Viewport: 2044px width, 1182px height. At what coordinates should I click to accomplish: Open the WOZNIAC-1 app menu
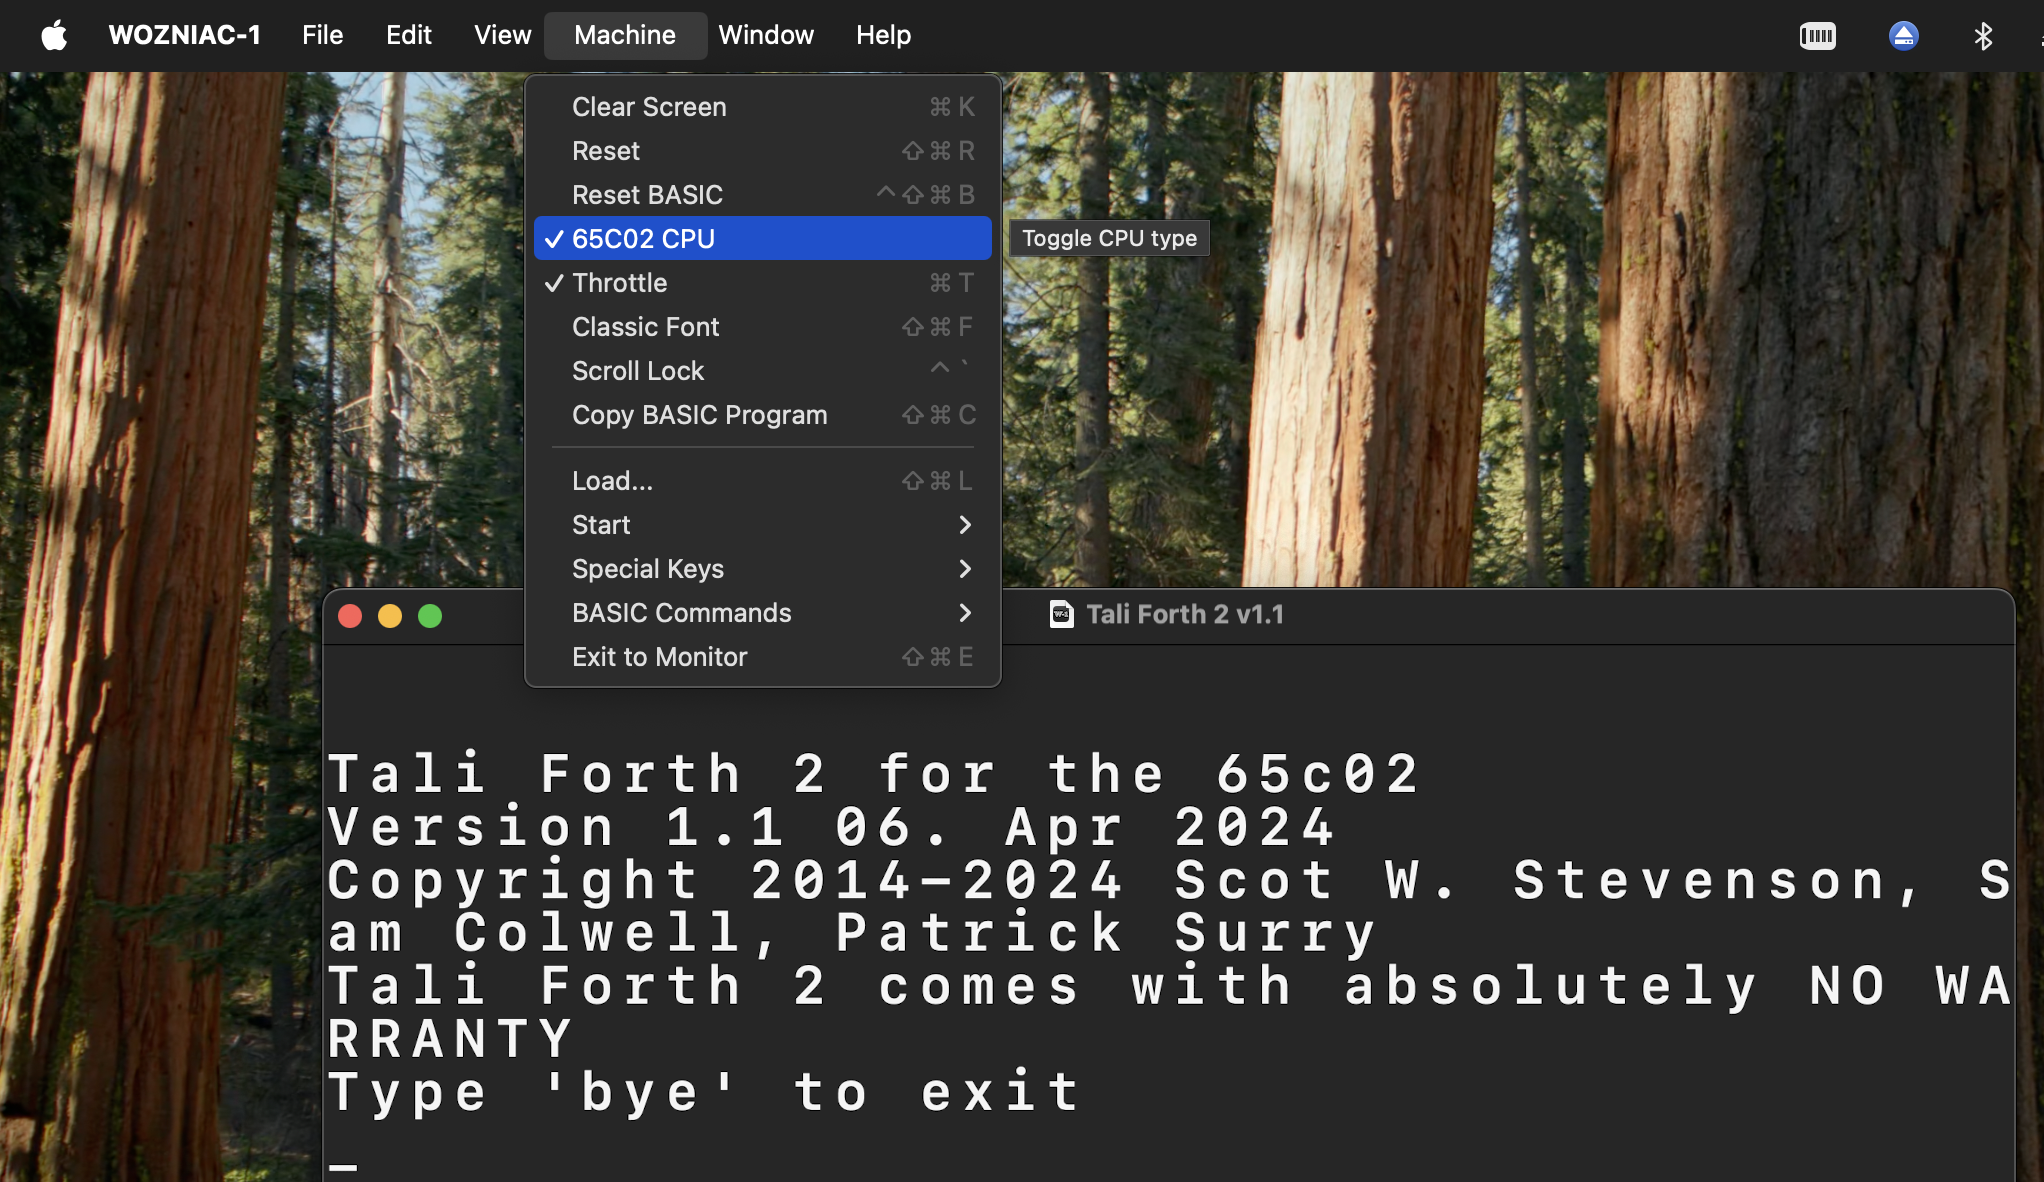(x=184, y=36)
